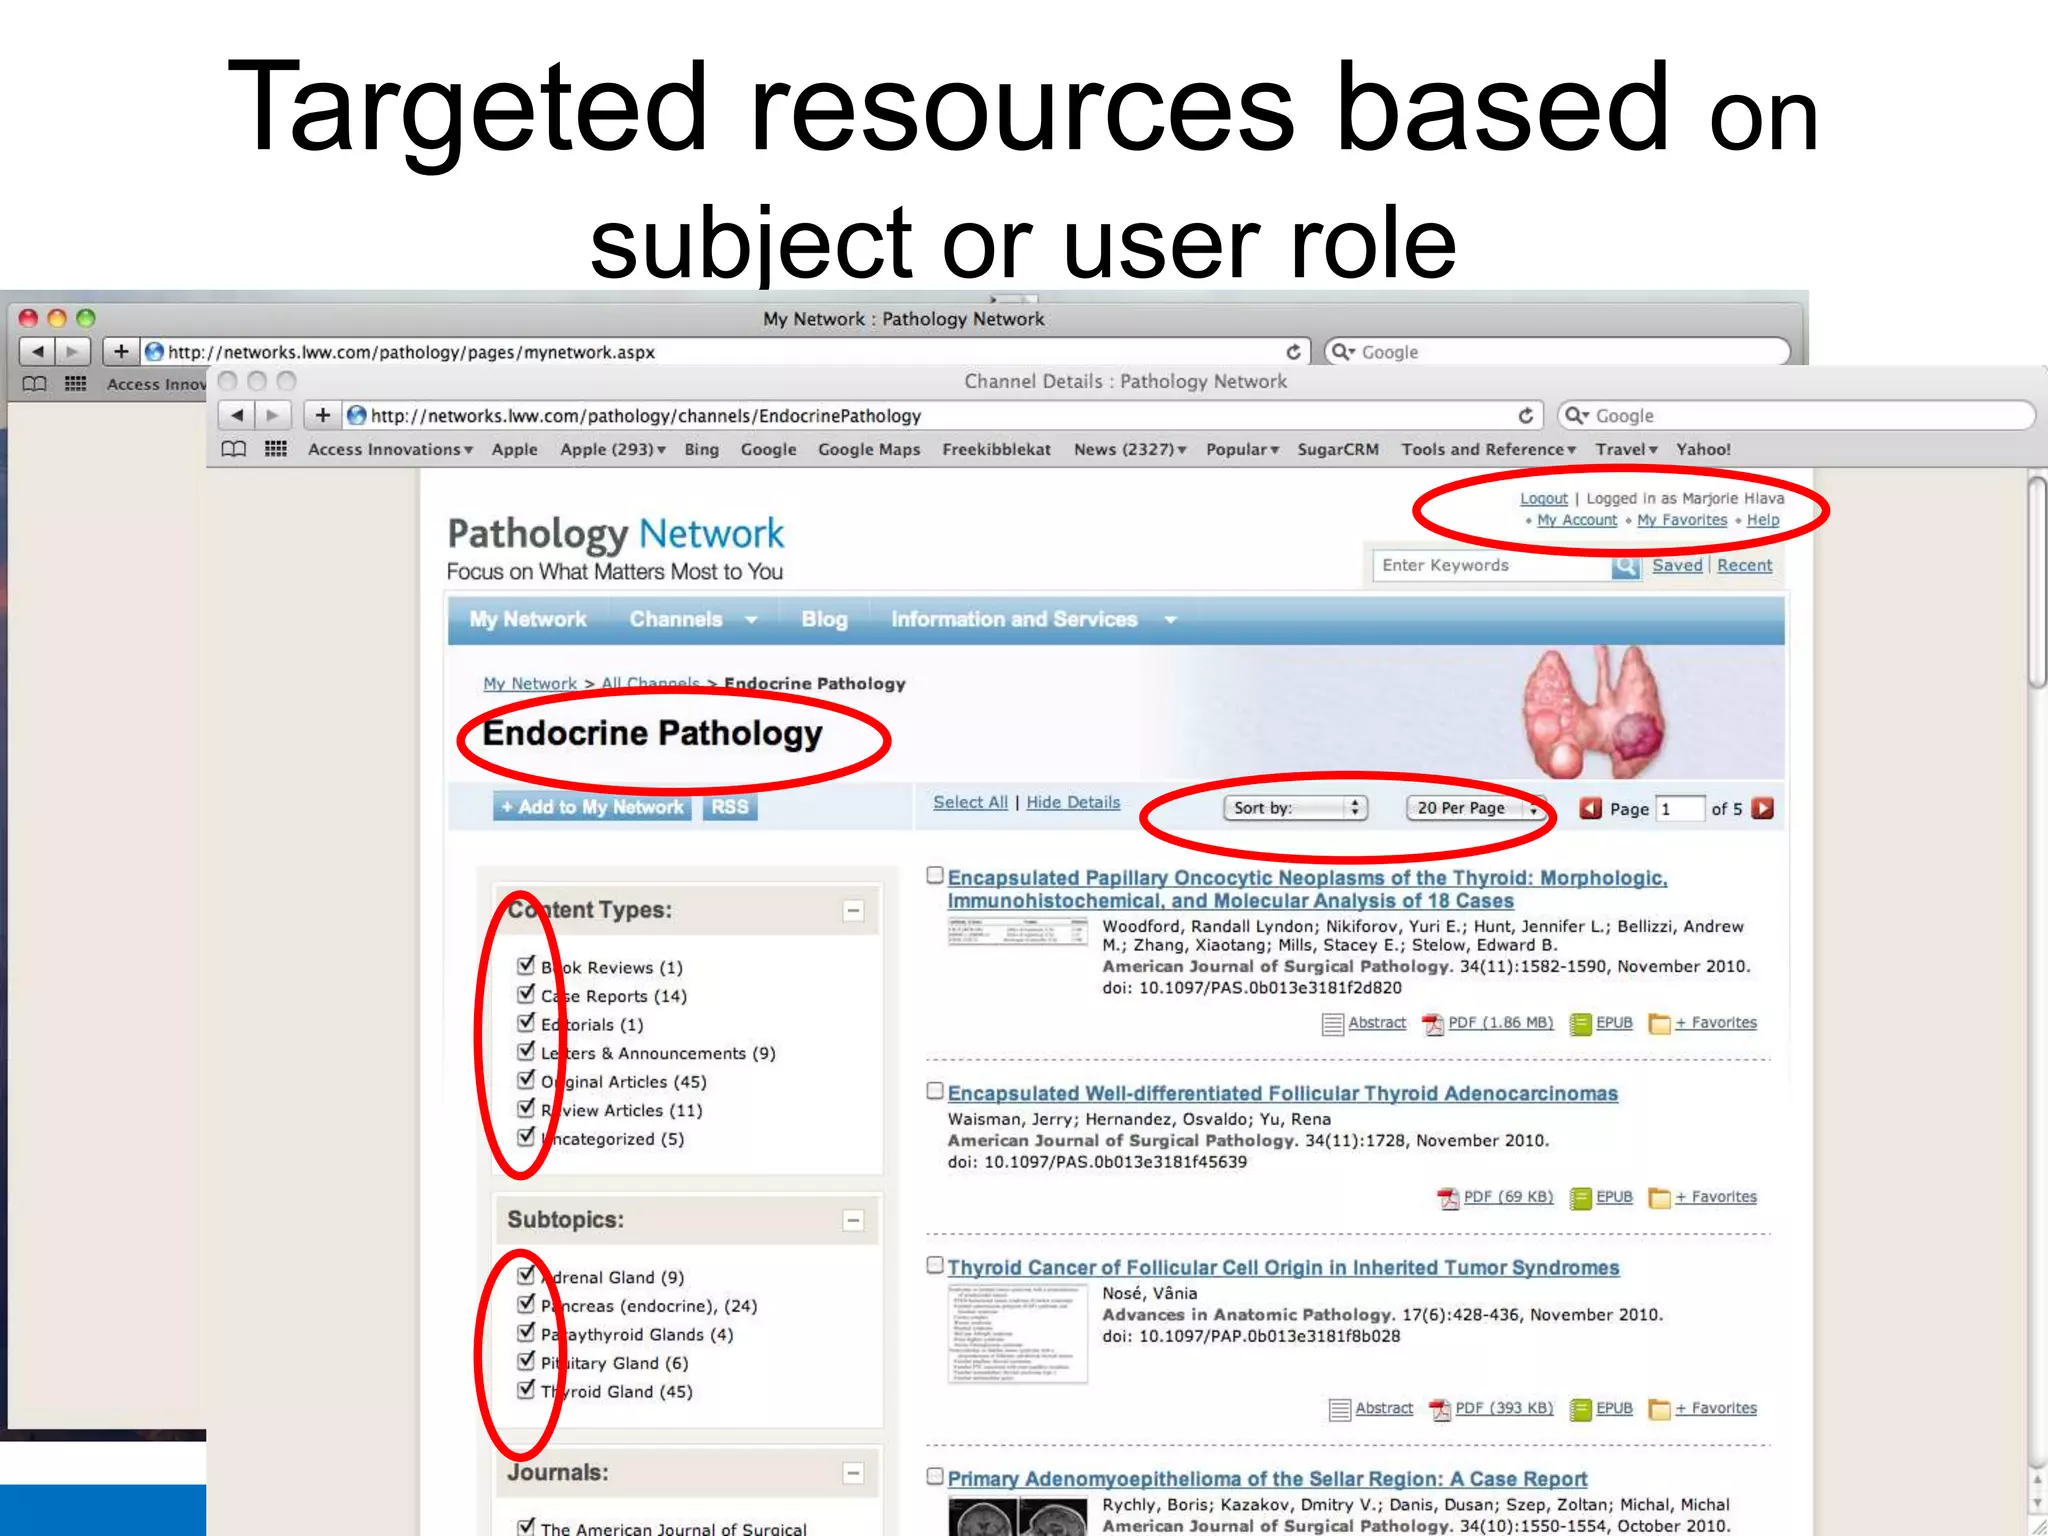Click Select All link
The width and height of the screenshot is (2048, 1536).
970,803
